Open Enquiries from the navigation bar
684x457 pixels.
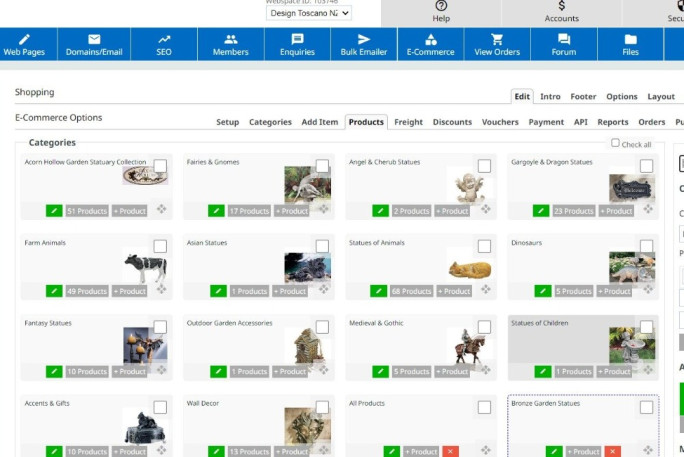click(298, 44)
